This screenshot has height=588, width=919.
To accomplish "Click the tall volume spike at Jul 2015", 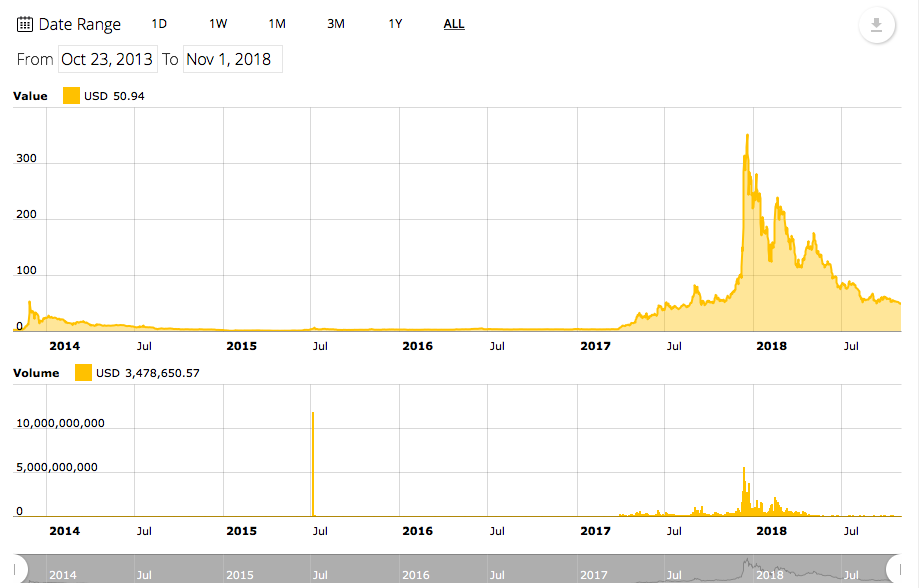I will pyautogui.click(x=313, y=463).
